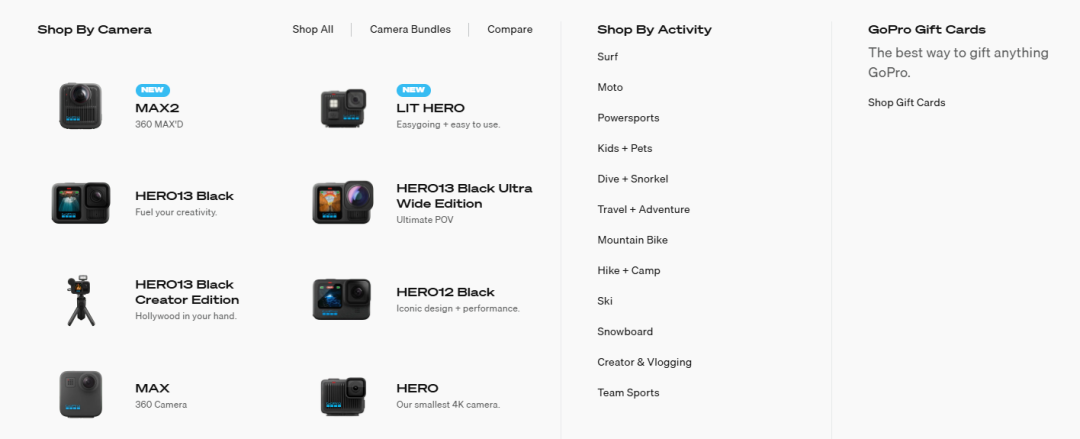Click the Shop Gift Cards link
Image resolution: width=1080 pixels, height=439 pixels.
906,103
